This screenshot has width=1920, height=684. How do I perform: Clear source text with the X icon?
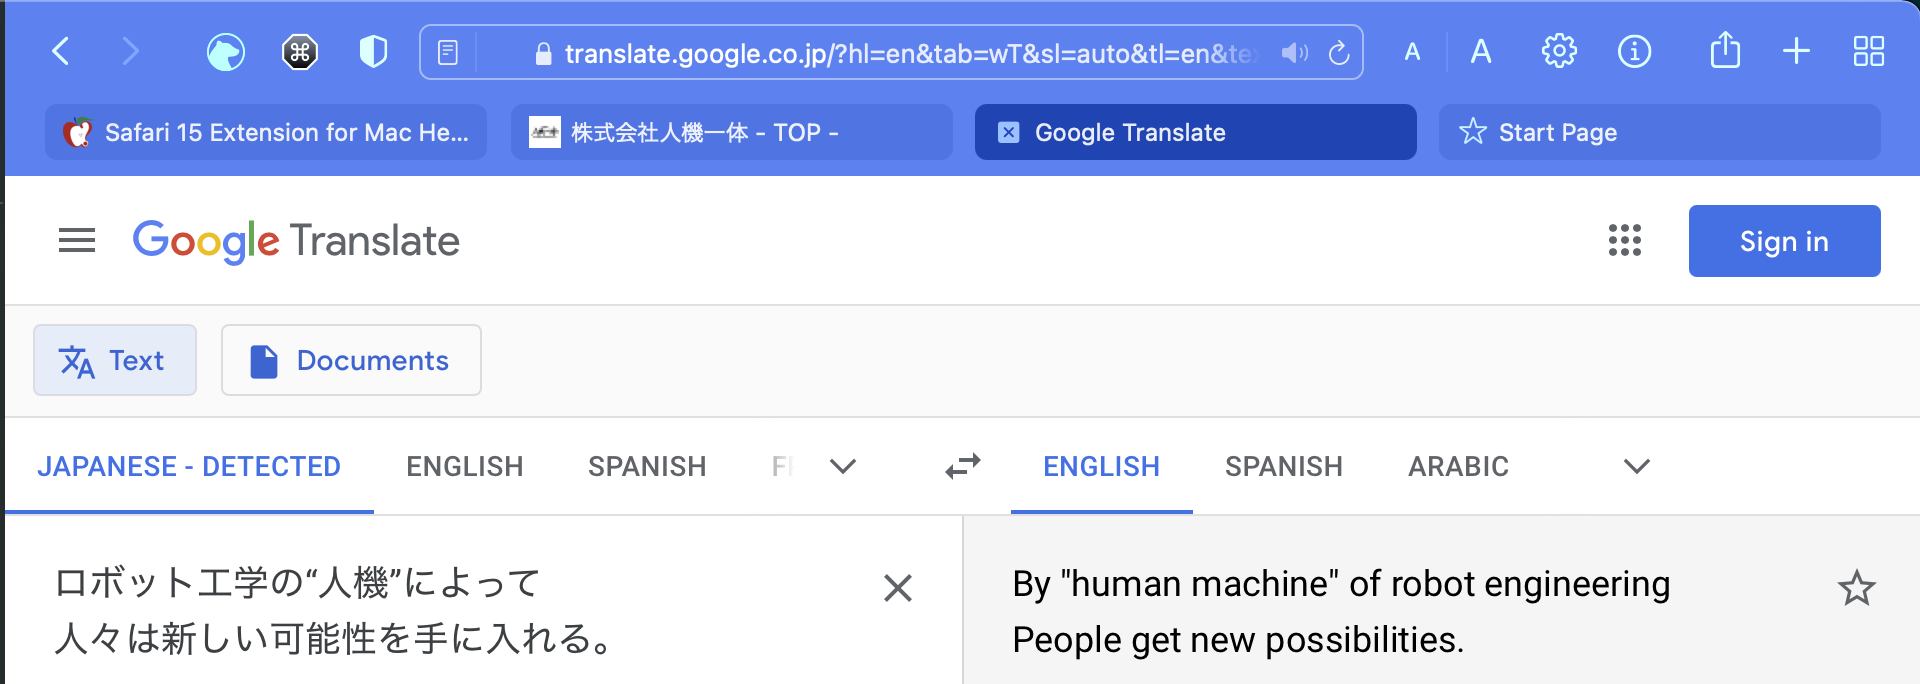[x=898, y=588]
